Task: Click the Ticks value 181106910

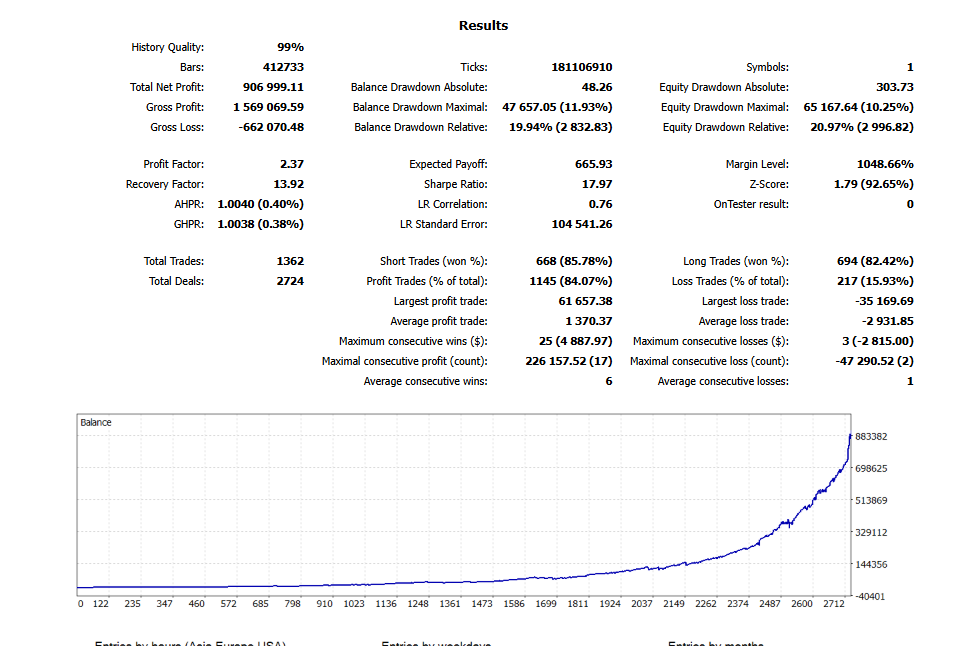Action: coord(581,67)
